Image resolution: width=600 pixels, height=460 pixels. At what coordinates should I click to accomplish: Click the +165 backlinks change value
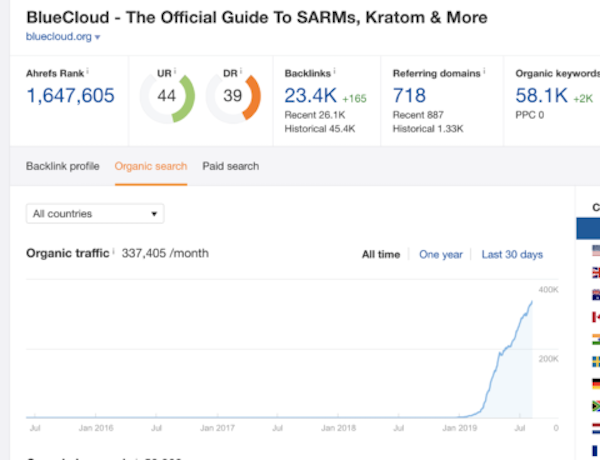[x=354, y=99]
